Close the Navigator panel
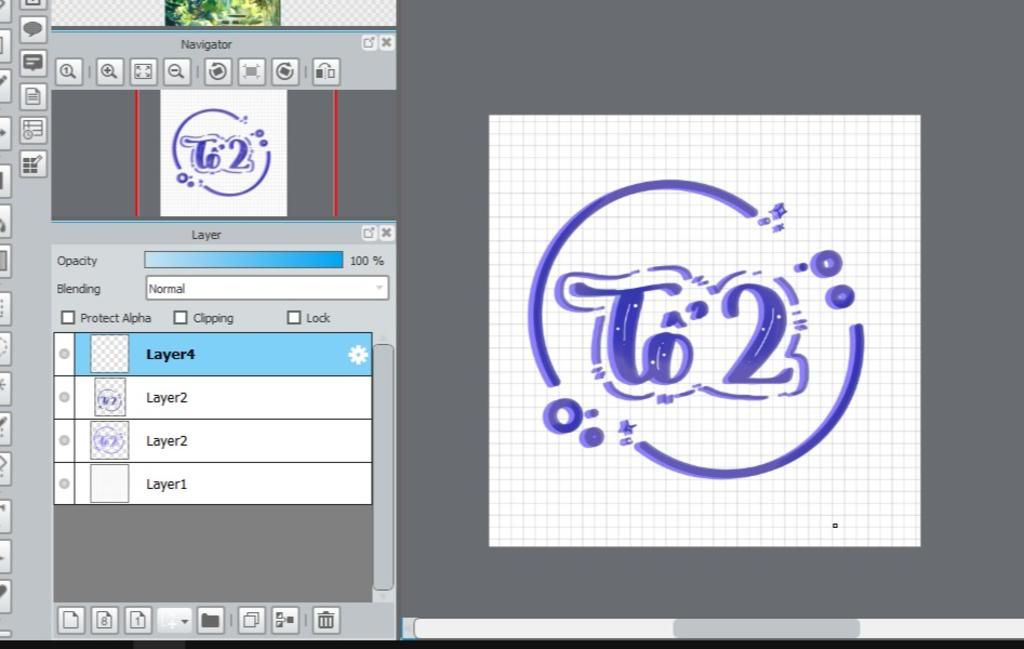Viewport: 1024px width, 649px height. coord(387,42)
